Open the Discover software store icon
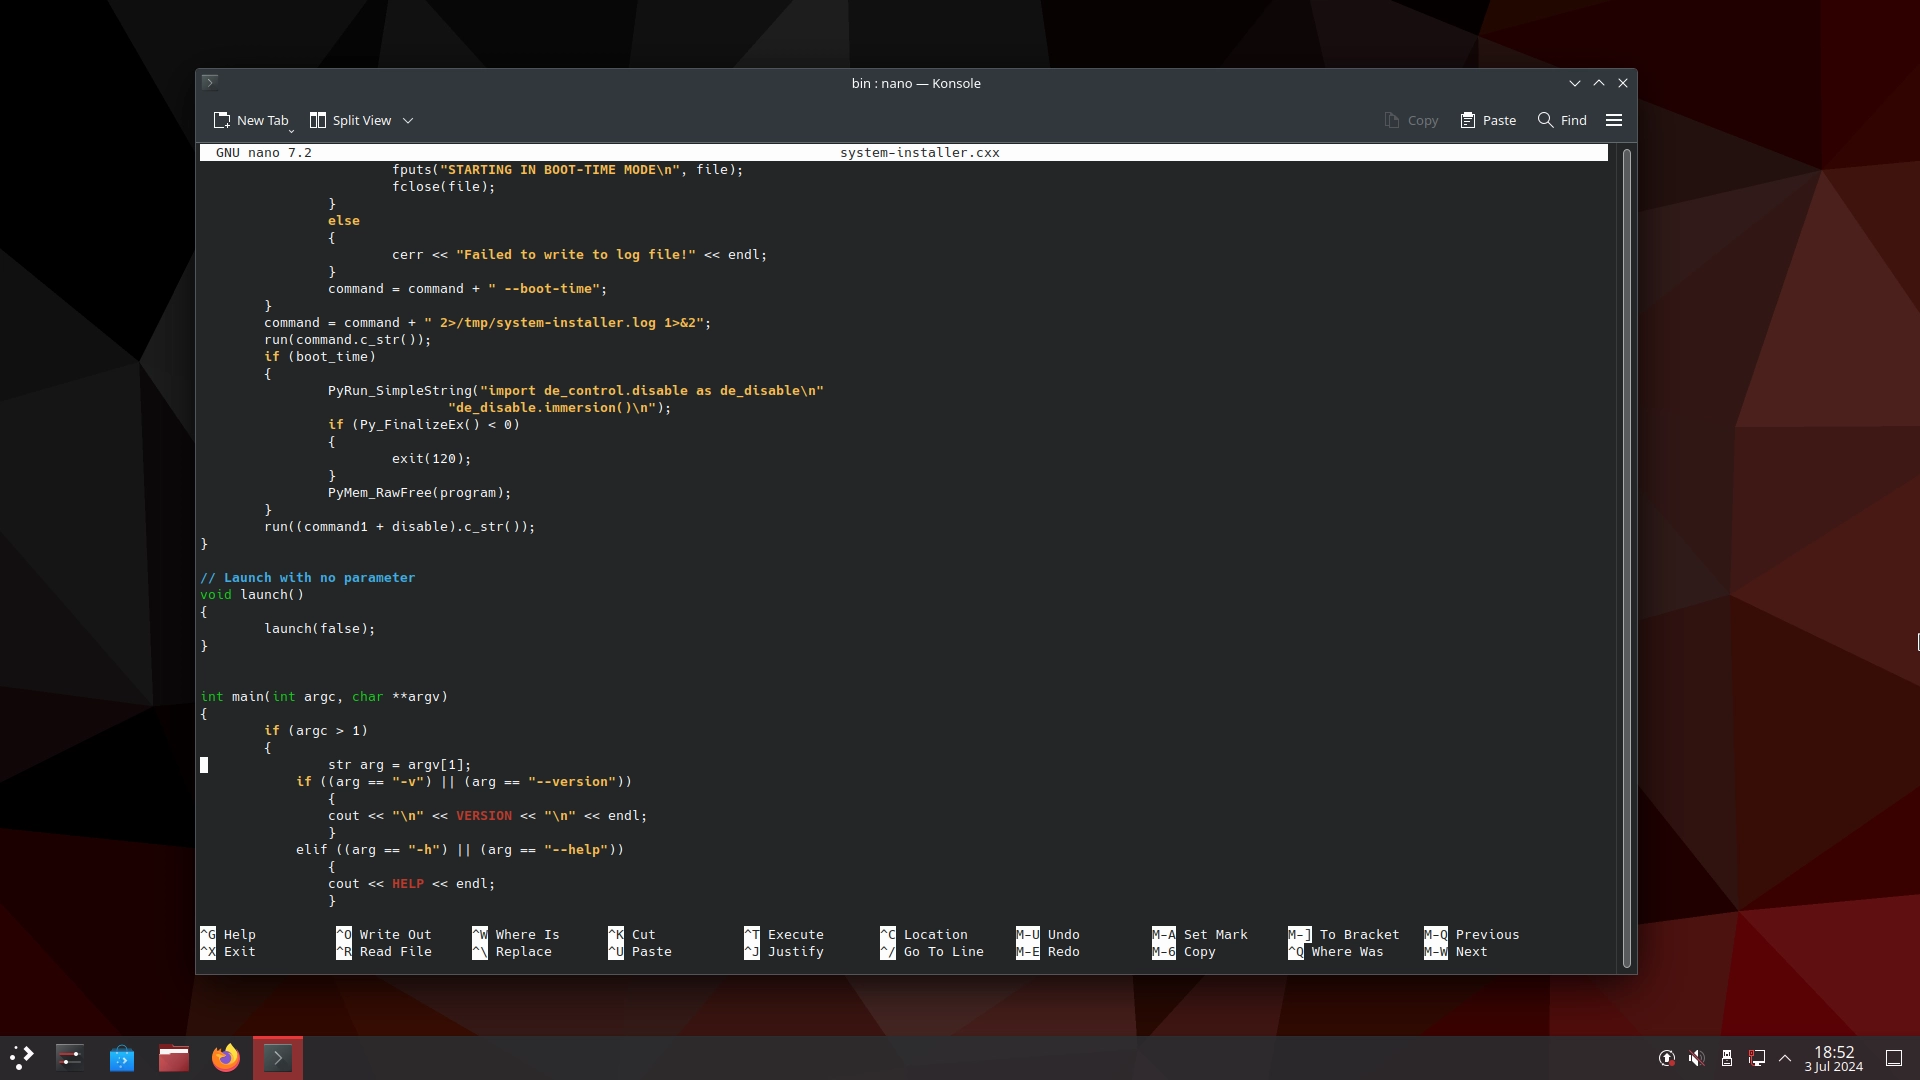The width and height of the screenshot is (1920, 1080). tap(122, 1057)
